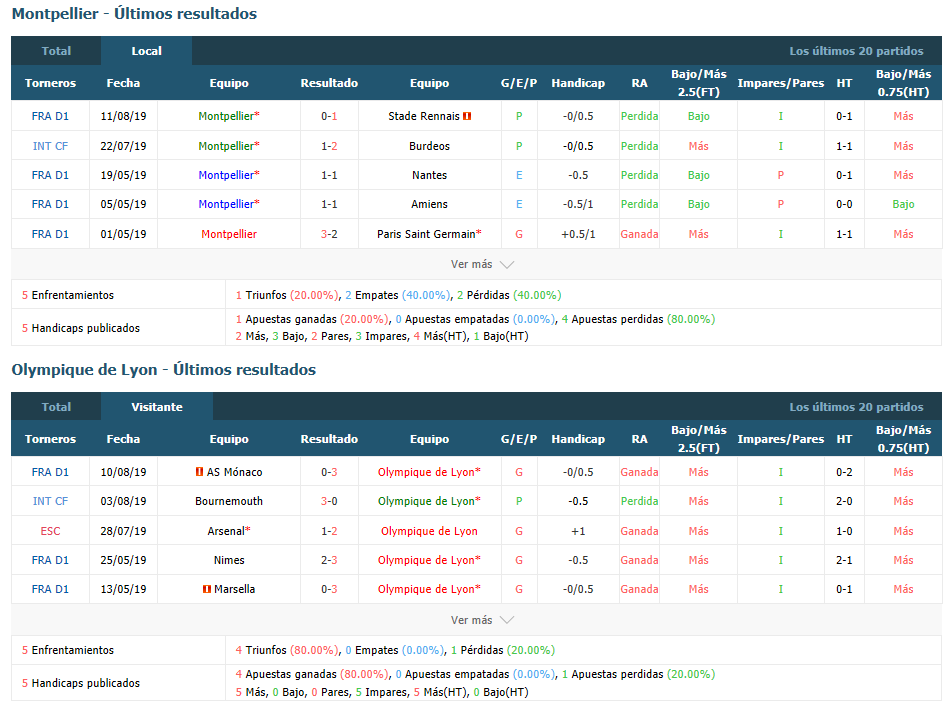Click Torneros column header in Montpellier table
Image resolution: width=952 pixels, height=708 pixels.
(50, 83)
